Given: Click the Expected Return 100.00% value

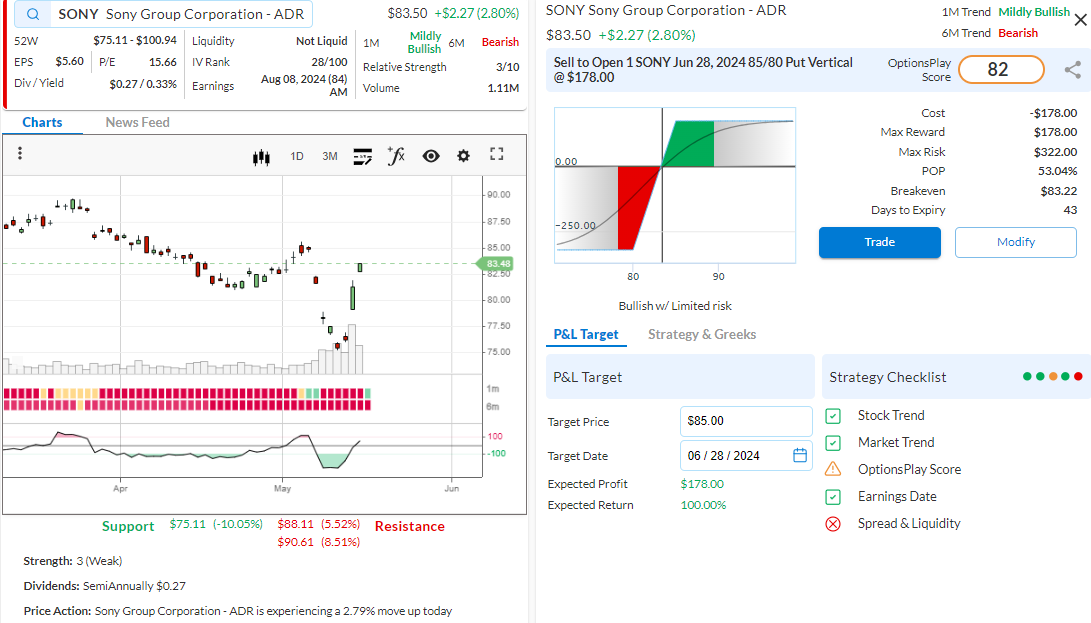Looking at the screenshot, I should 703,505.
